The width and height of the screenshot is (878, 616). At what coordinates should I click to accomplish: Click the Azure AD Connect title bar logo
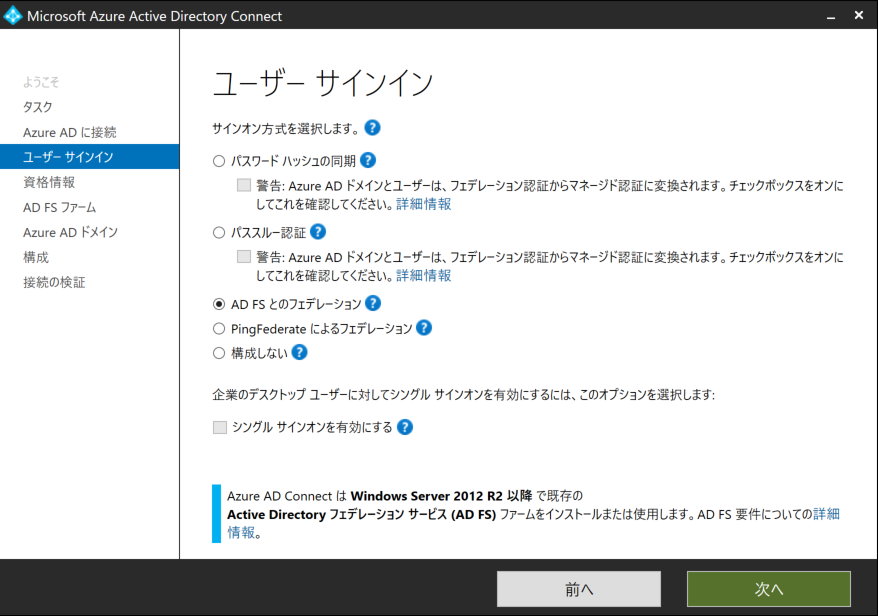12,15
